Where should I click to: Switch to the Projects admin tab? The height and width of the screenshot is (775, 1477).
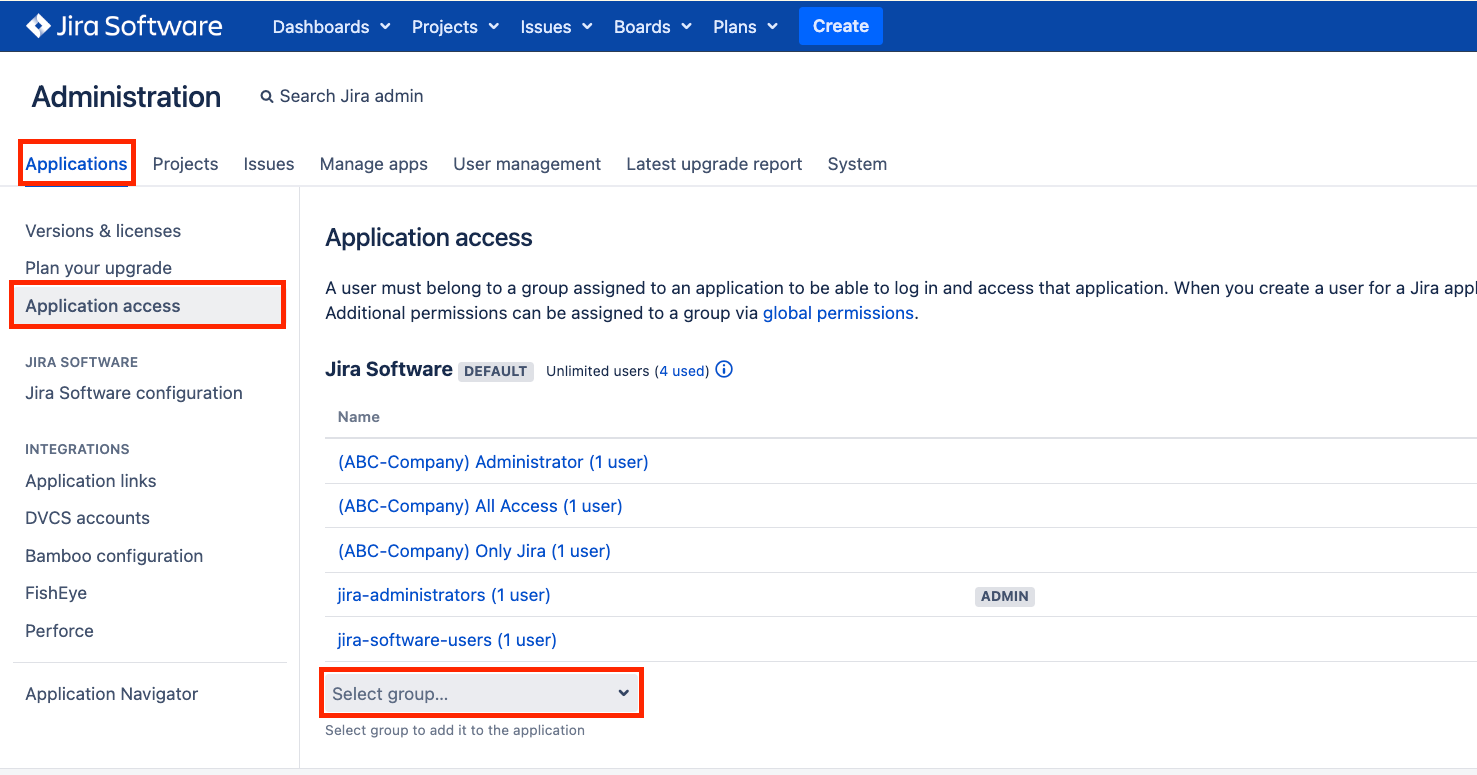point(185,164)
